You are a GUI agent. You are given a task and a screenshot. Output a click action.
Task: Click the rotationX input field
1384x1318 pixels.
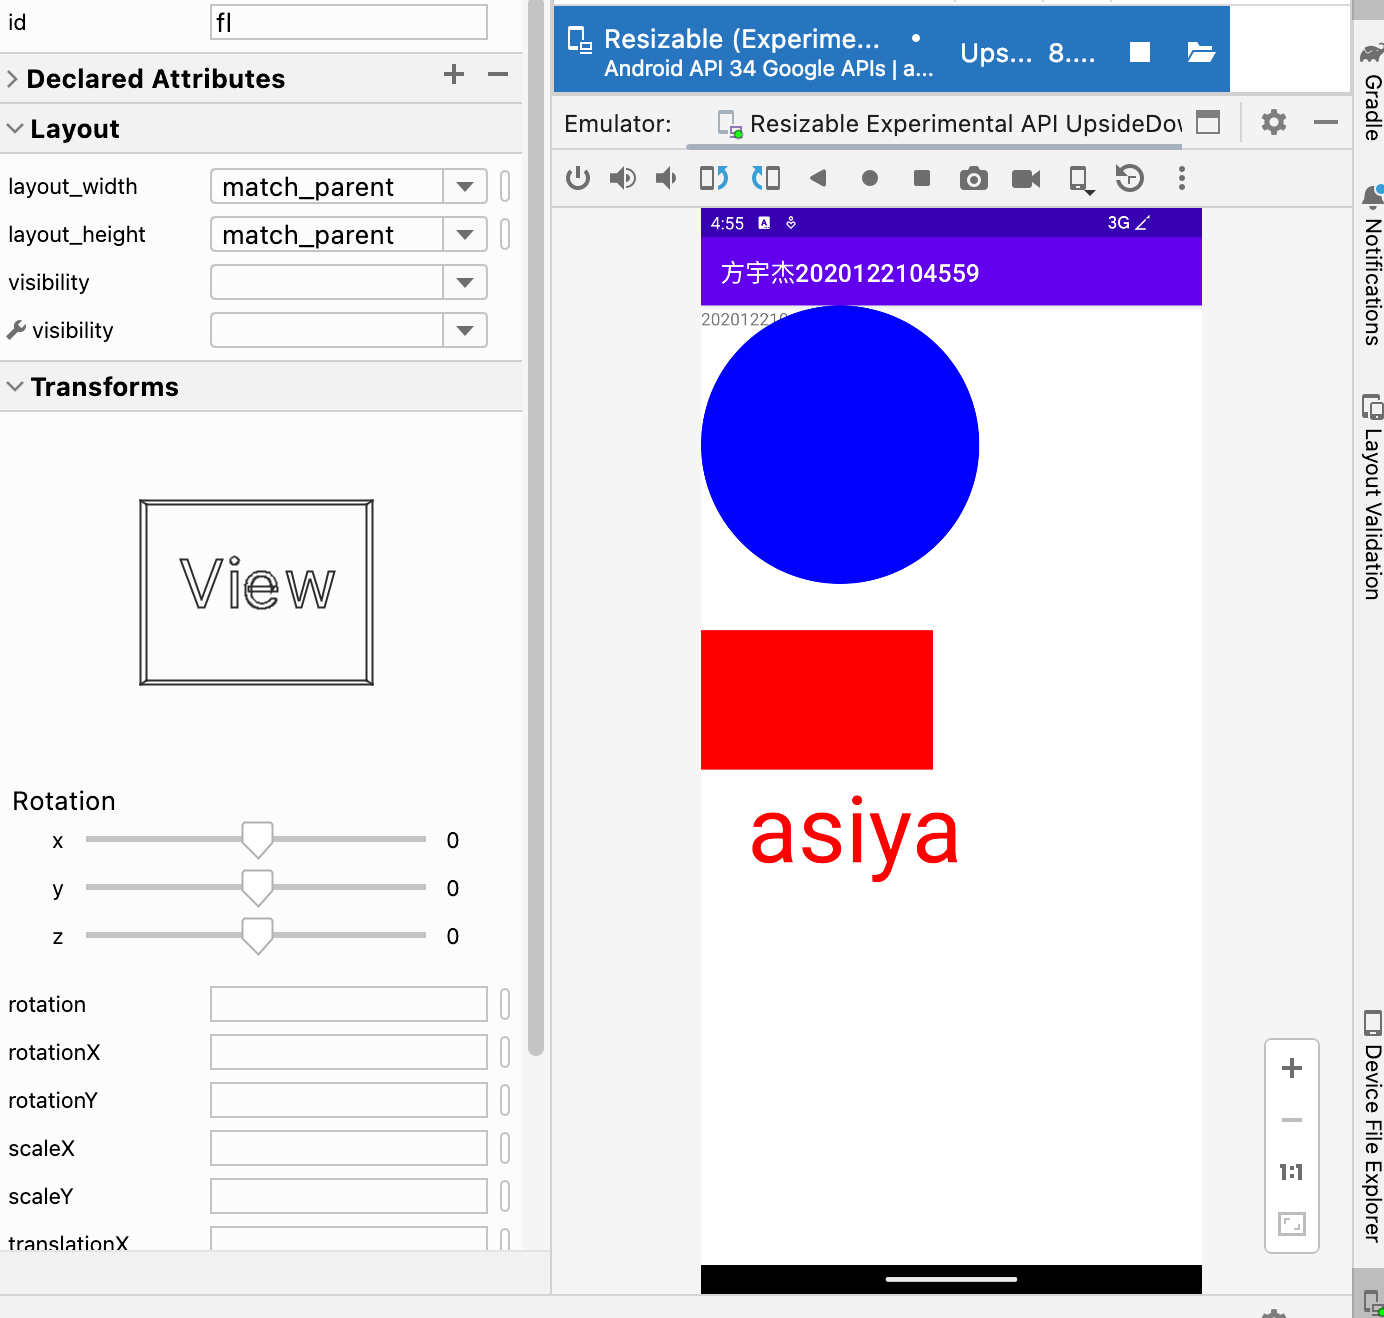[349, 1052]
